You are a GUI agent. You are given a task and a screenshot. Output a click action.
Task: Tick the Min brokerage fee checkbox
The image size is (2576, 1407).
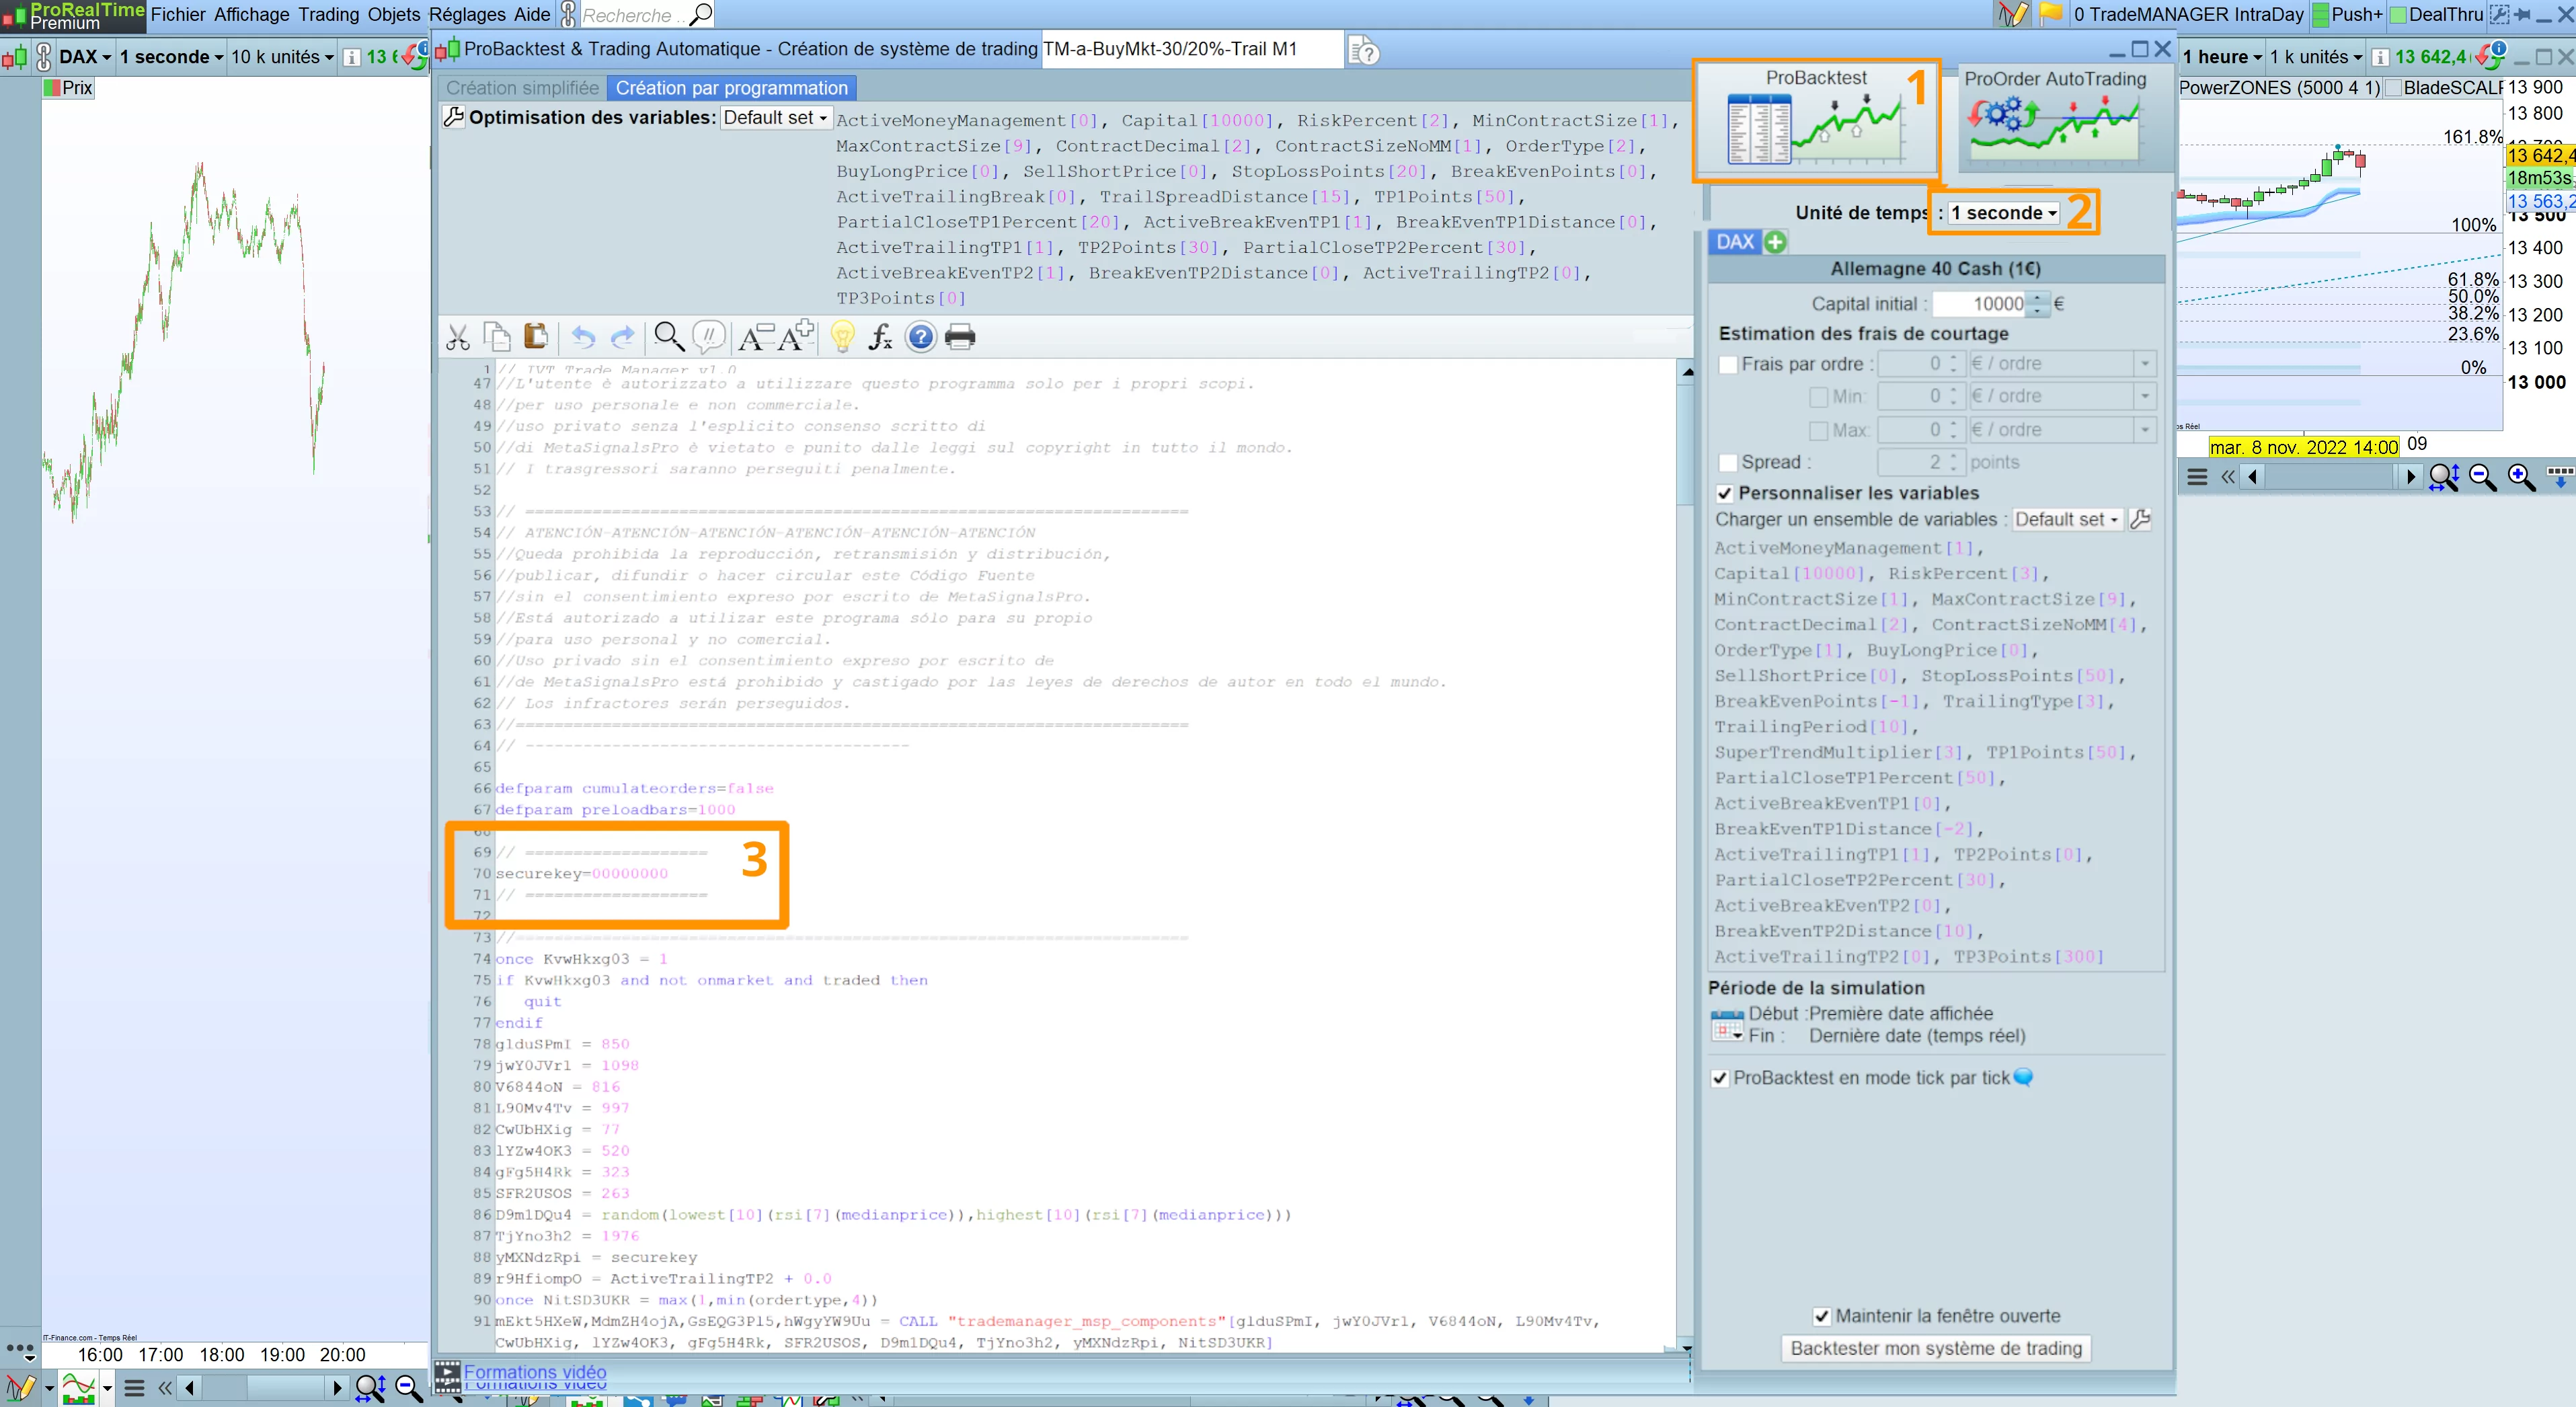(x=1819, y=397)
